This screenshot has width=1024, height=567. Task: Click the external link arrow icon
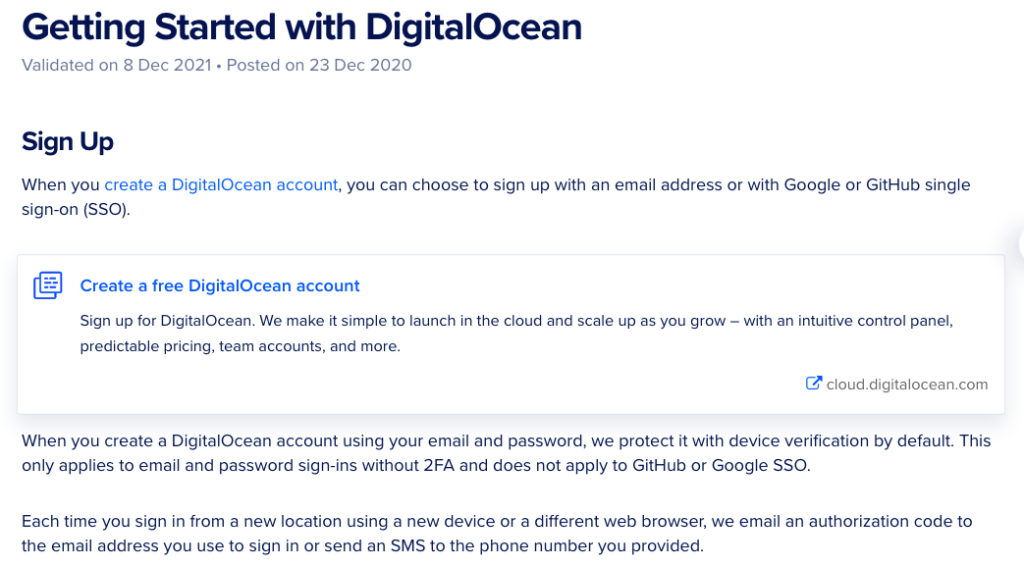click(x=813, y=383)
